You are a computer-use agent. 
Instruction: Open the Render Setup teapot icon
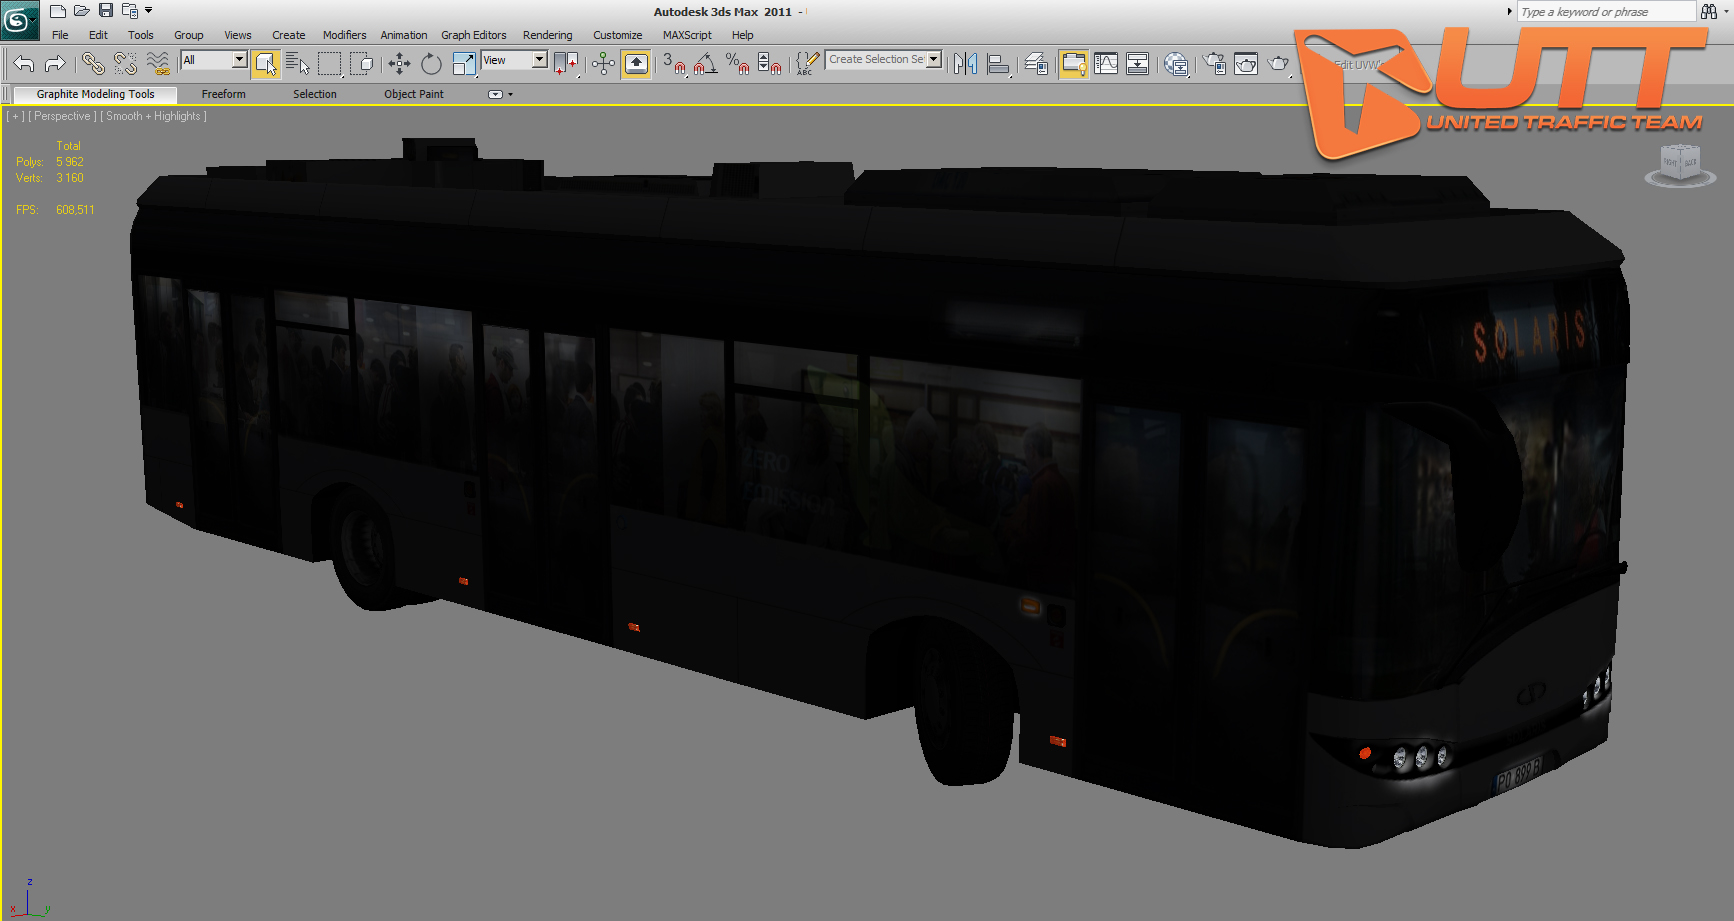coord(1214,64)
